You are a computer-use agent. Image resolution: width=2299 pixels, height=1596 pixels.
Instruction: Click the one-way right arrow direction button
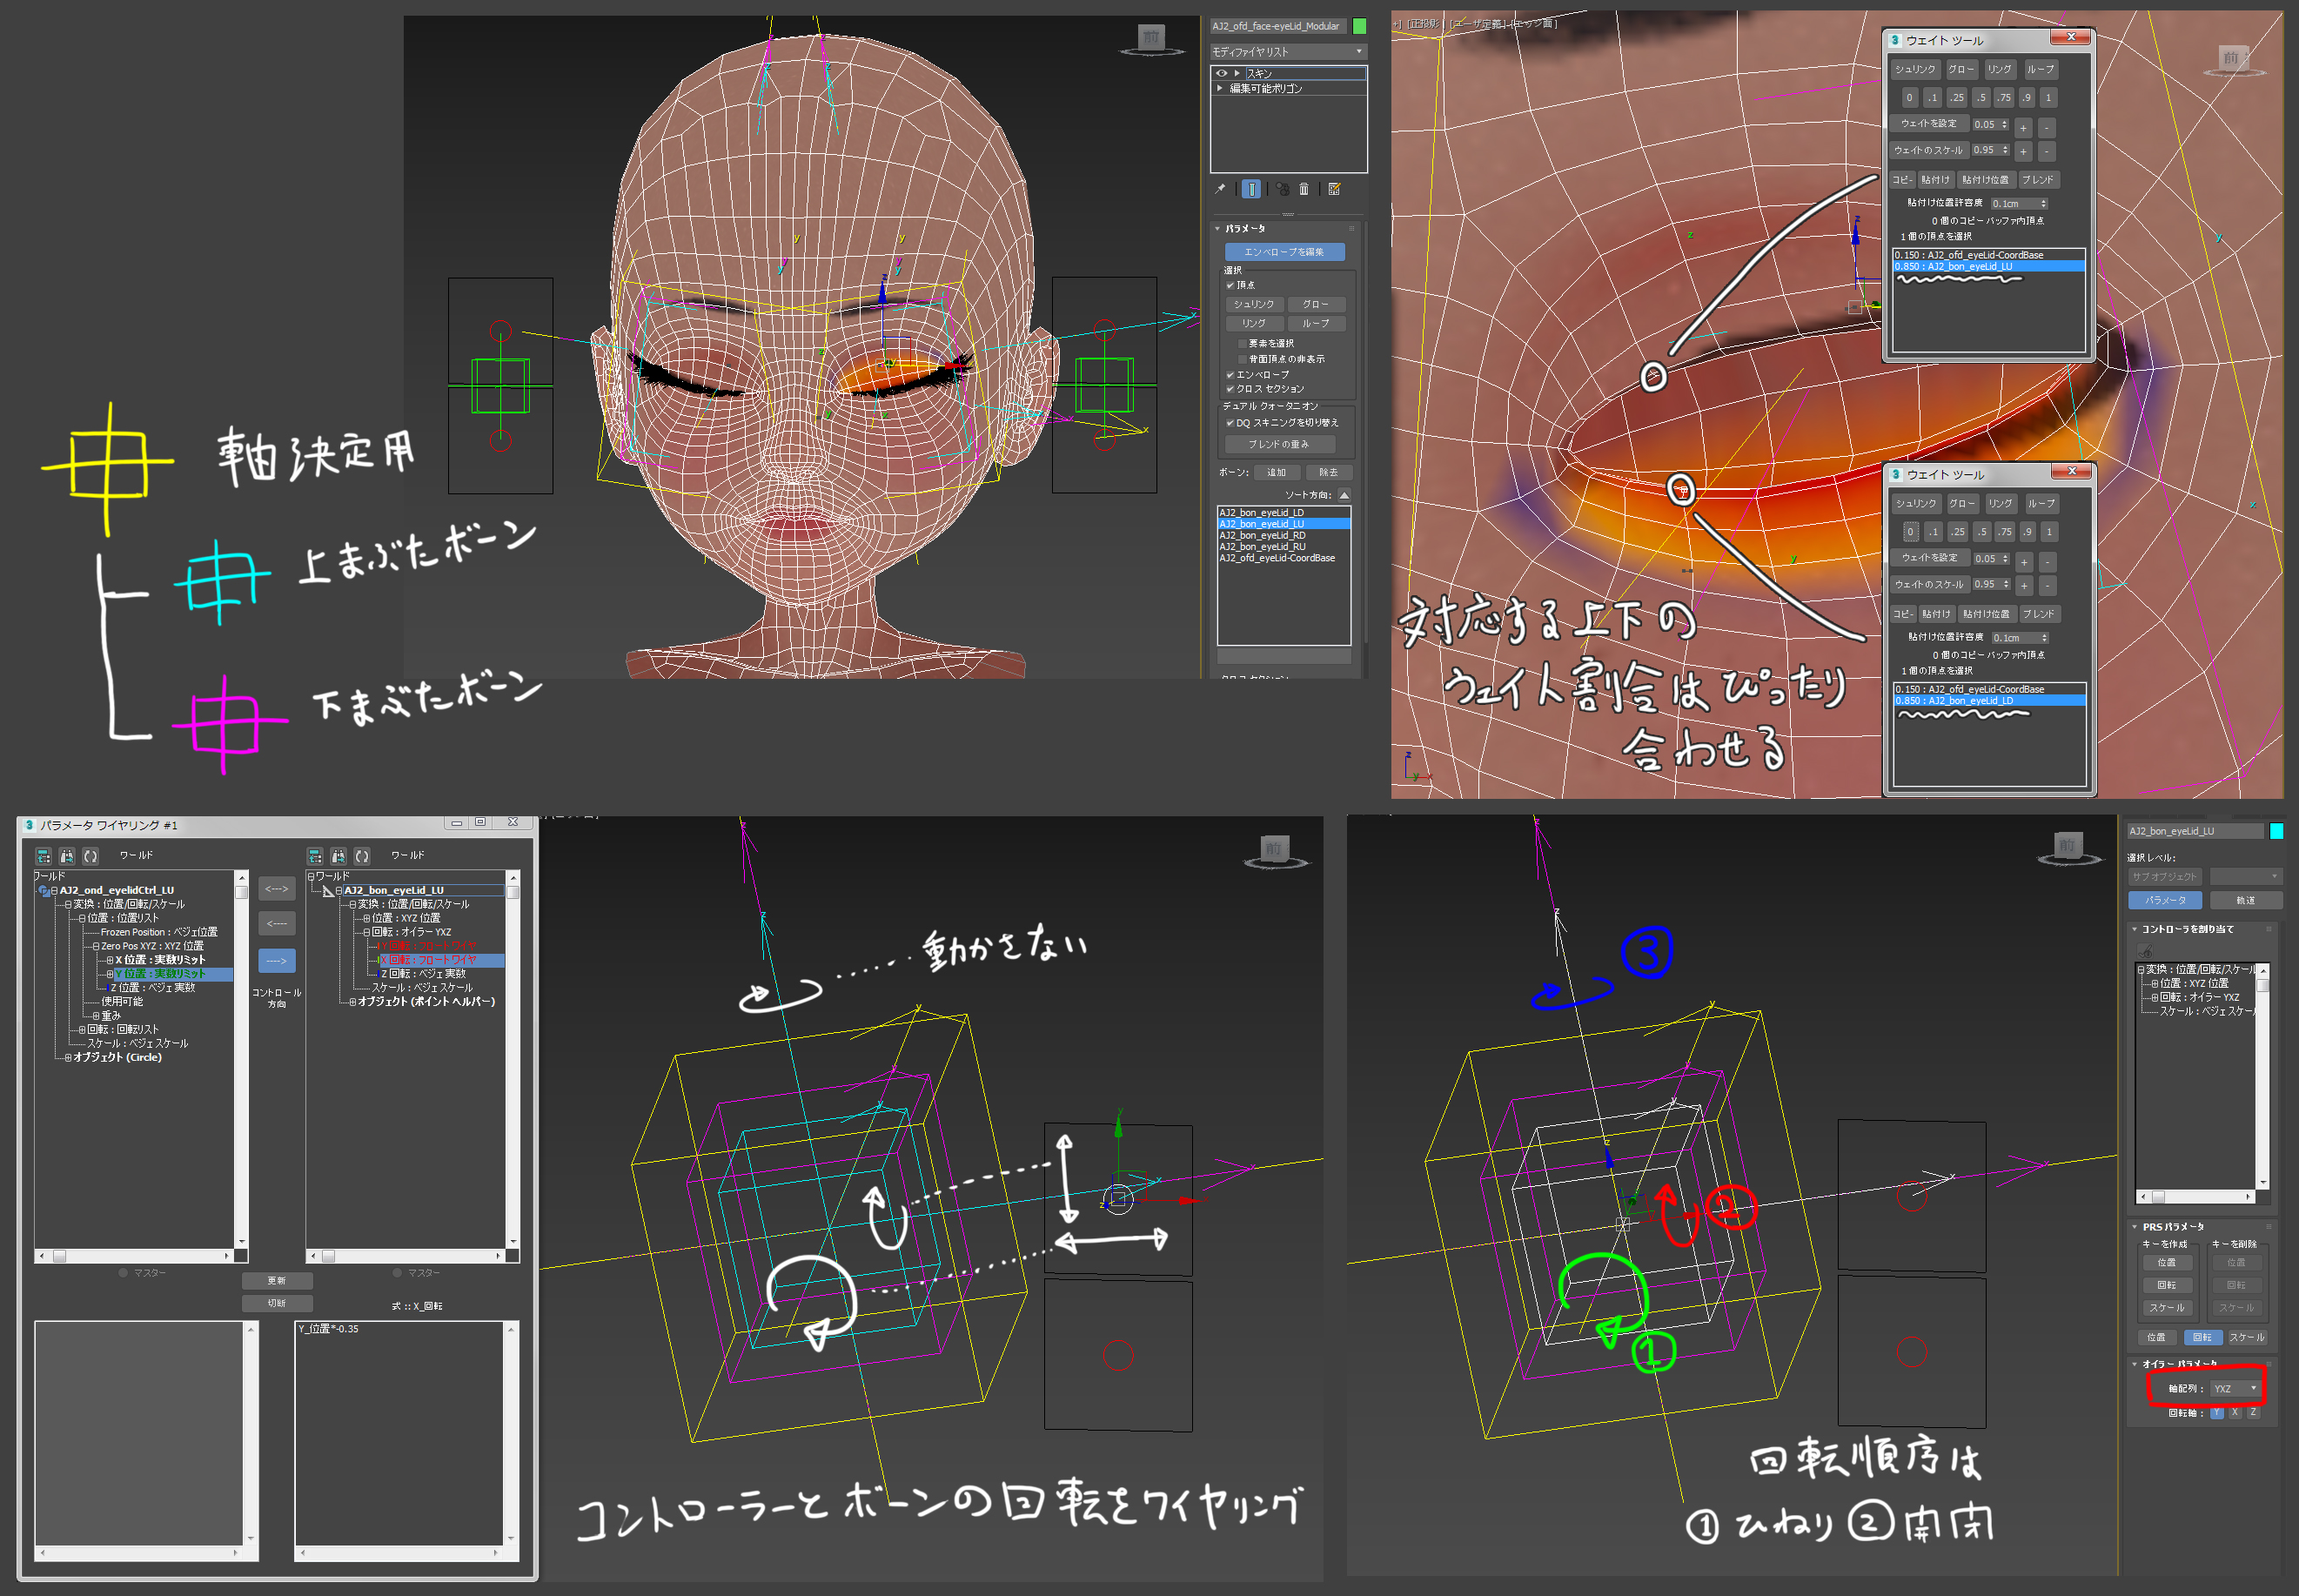click(x=276, y=961)
